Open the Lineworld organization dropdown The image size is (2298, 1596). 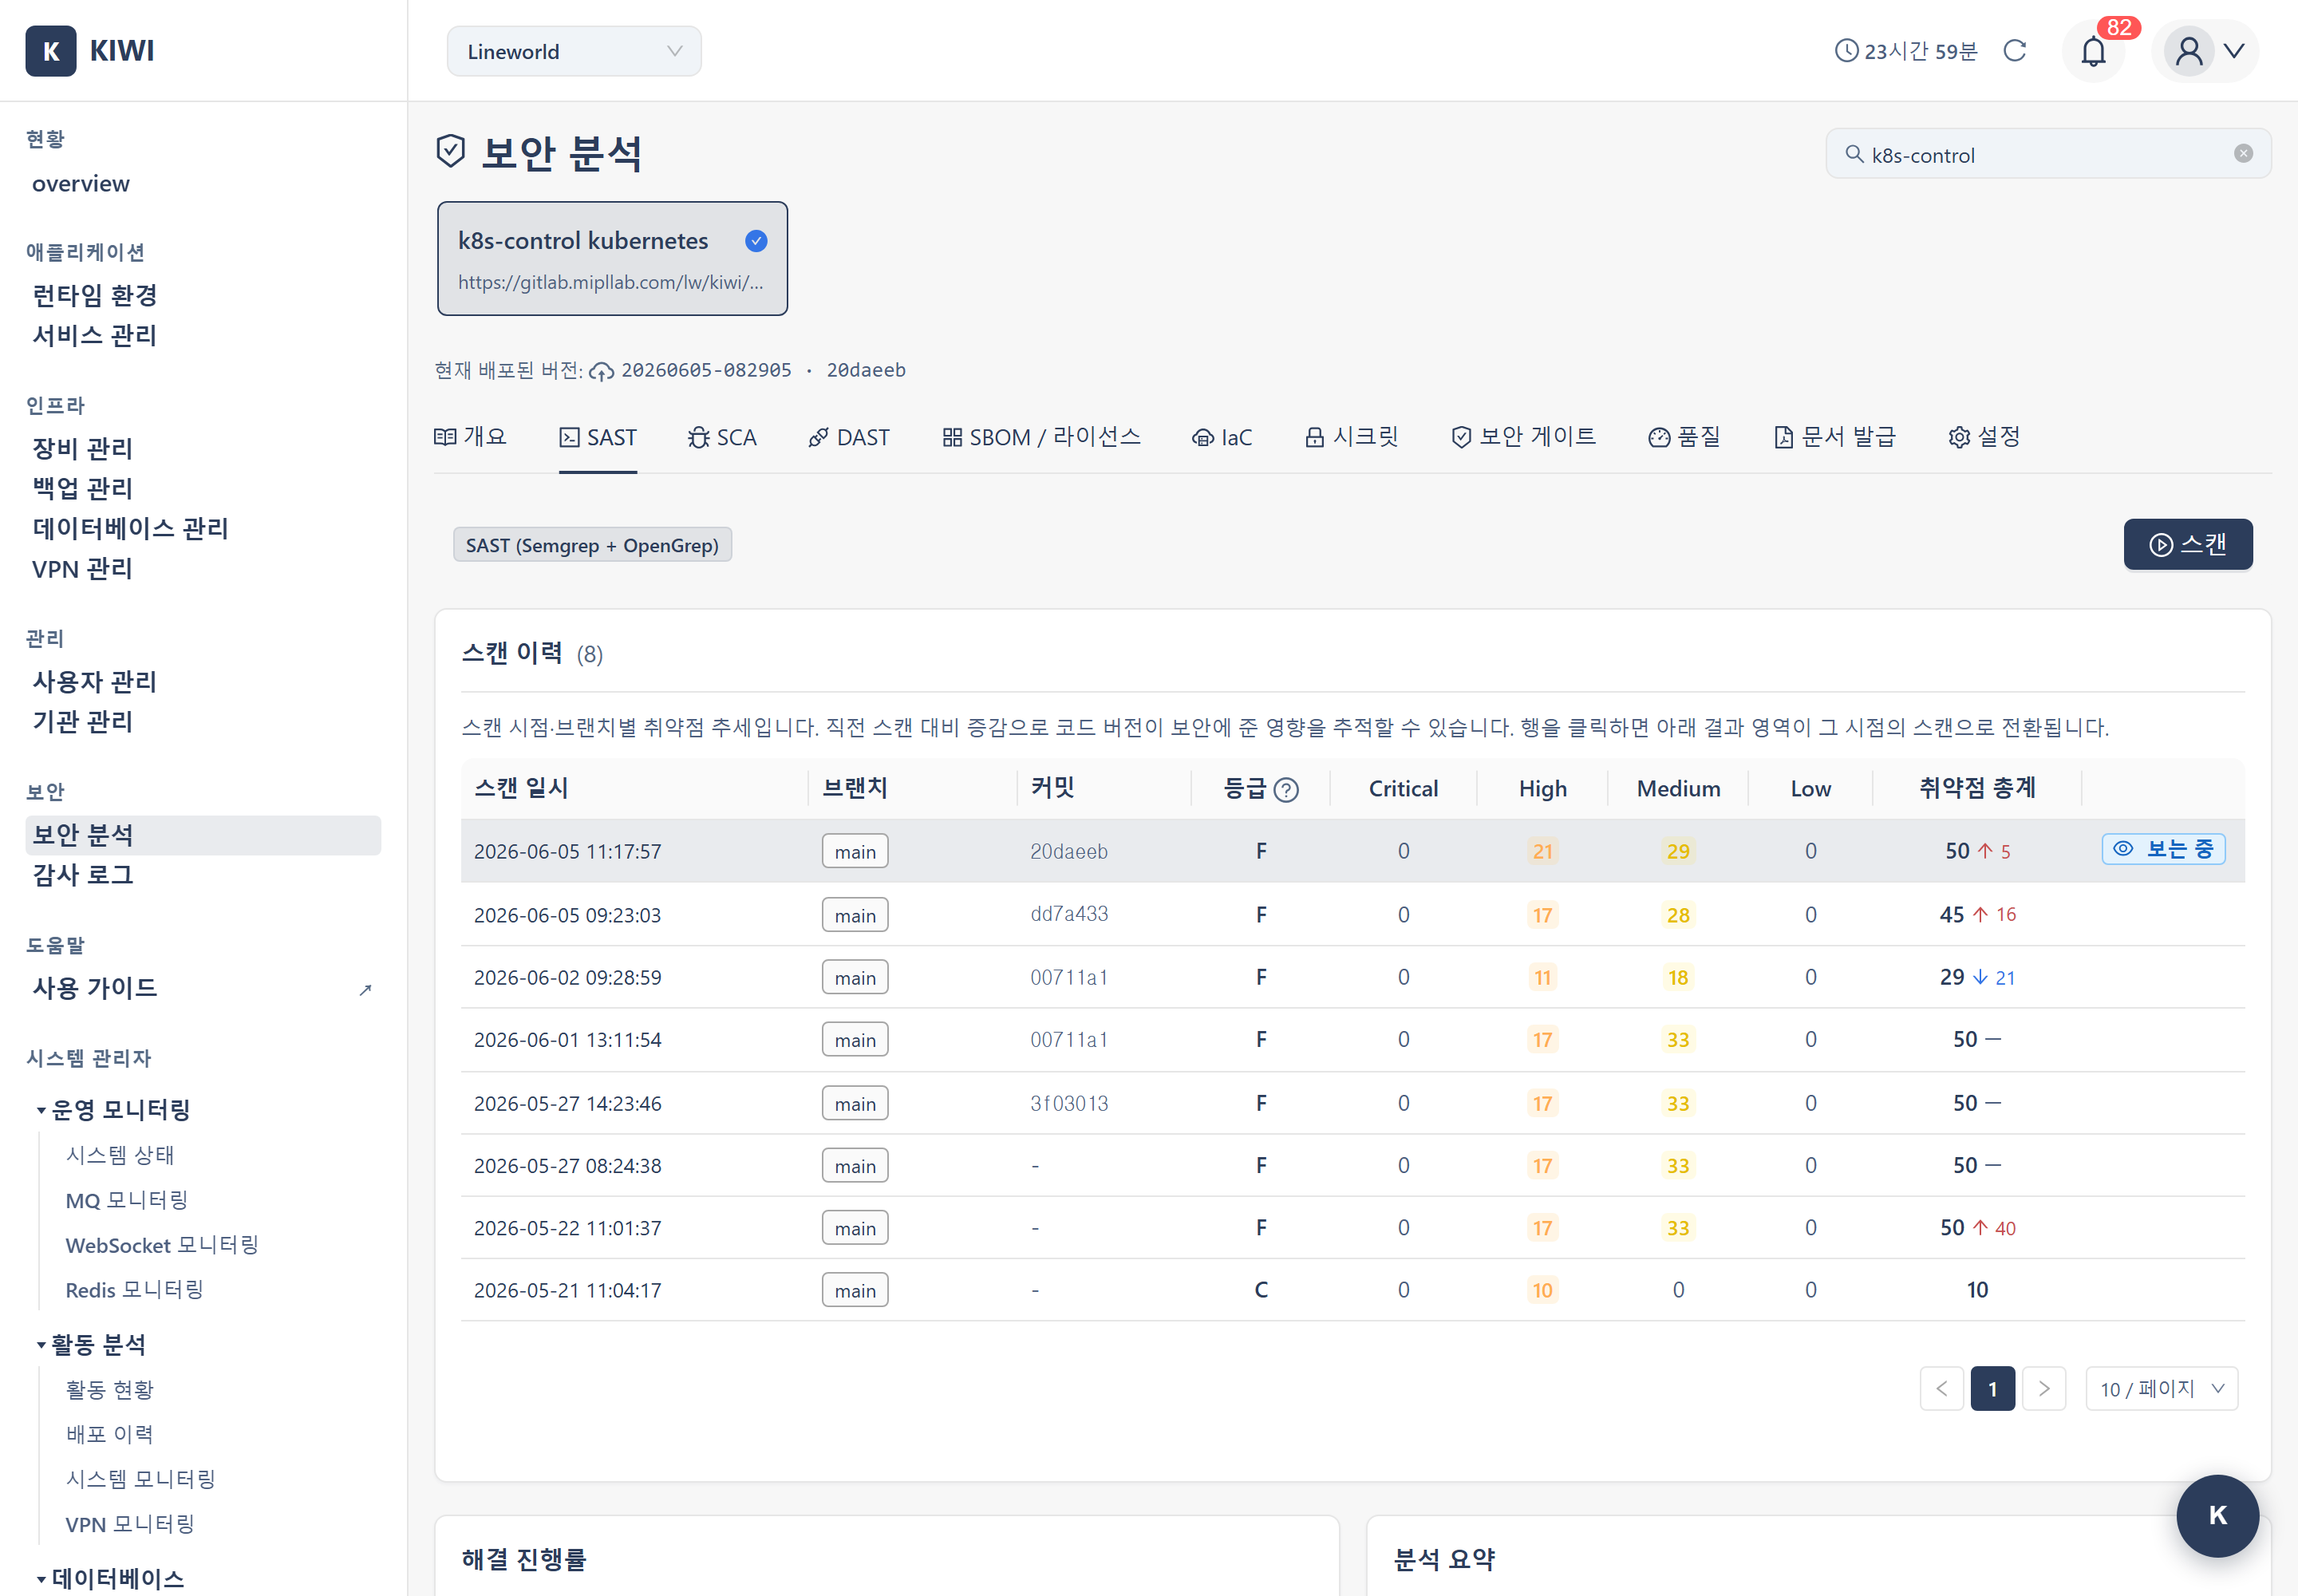(574, 51)
